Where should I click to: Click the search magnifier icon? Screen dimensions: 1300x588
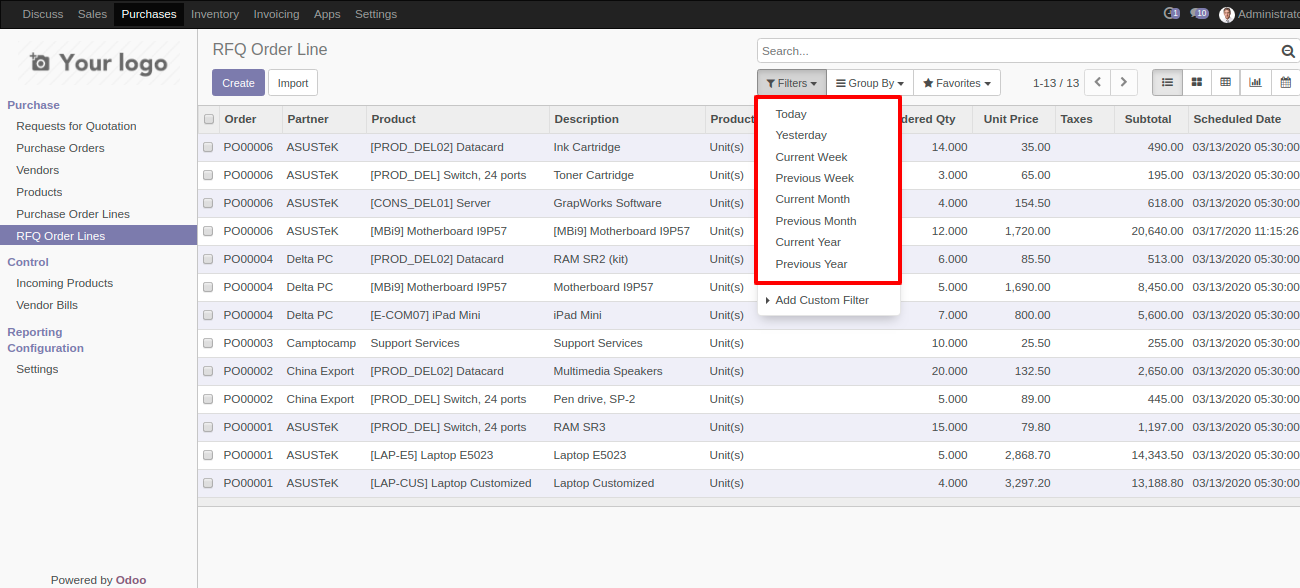click(1288, 51)
